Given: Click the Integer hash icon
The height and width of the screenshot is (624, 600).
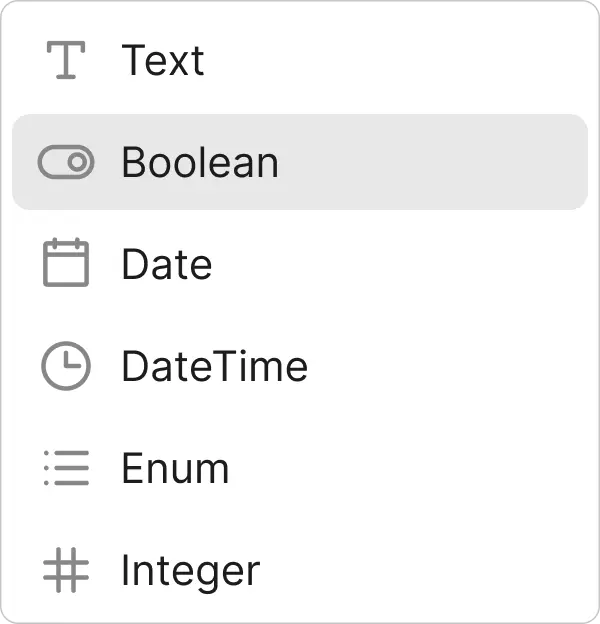Looking at the screenshot, I should tap(66, 571).
